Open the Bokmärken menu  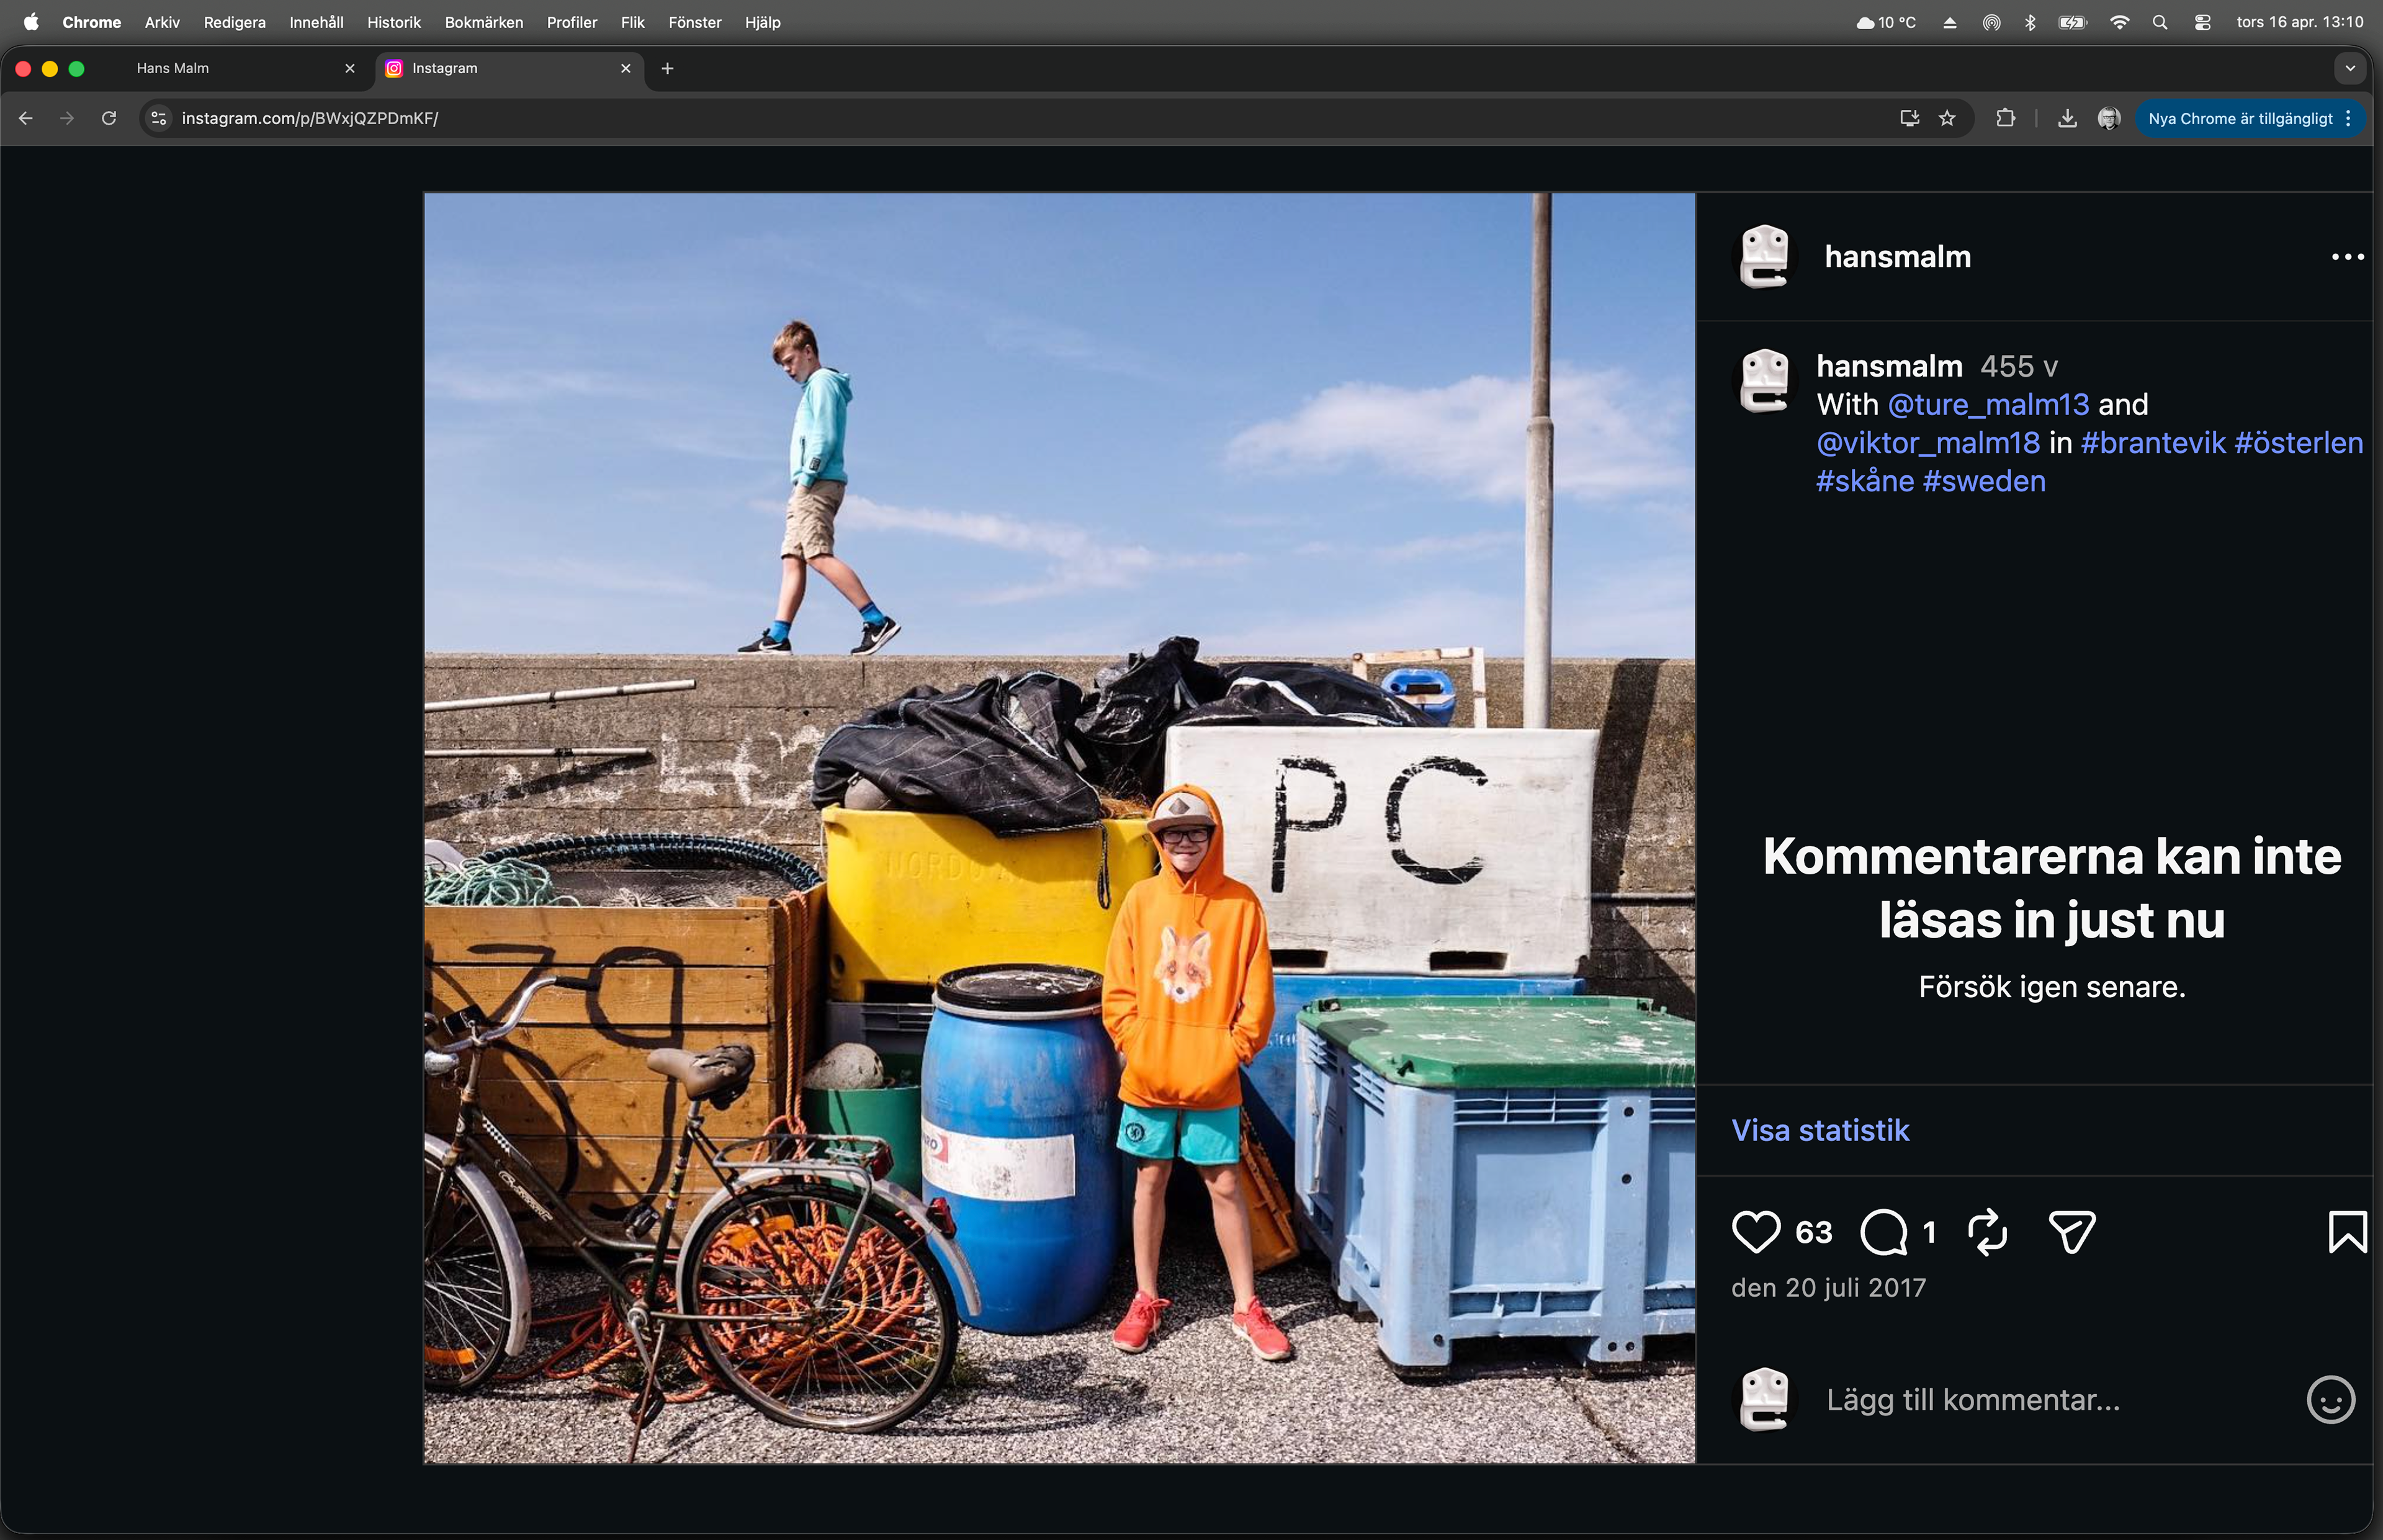(x=483, y=22)
